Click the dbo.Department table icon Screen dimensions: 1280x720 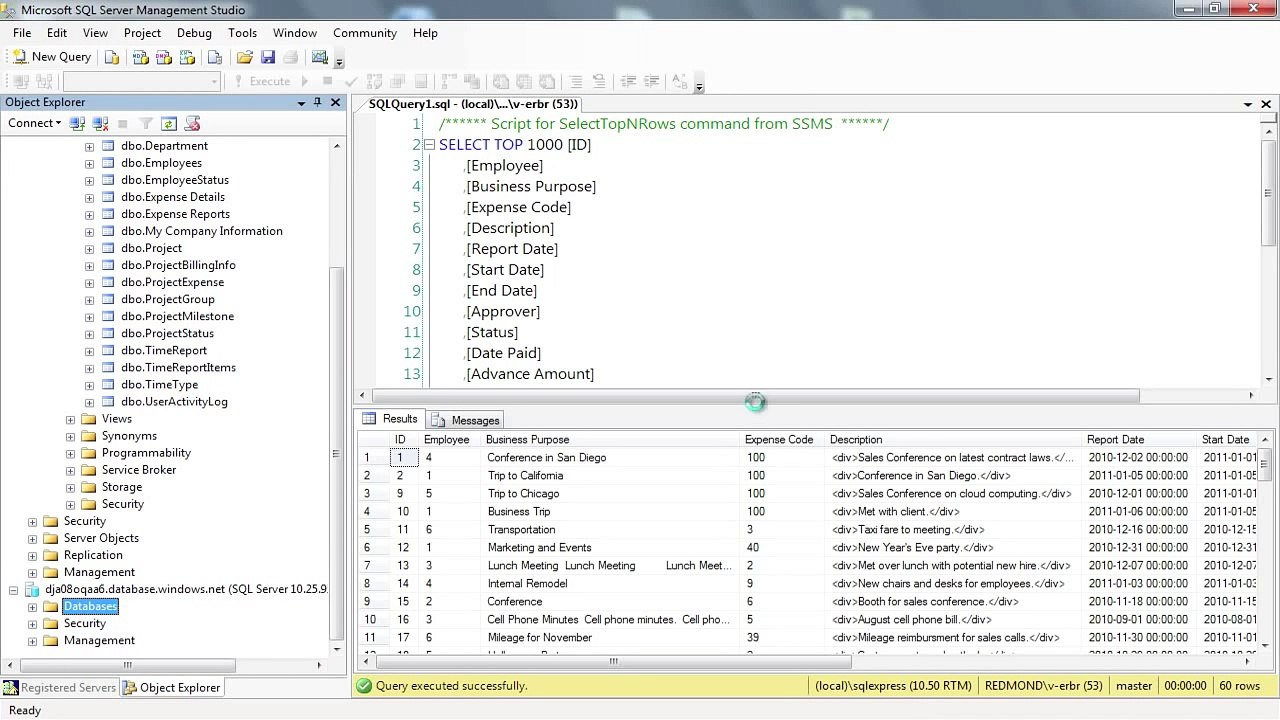click(108, 146)
